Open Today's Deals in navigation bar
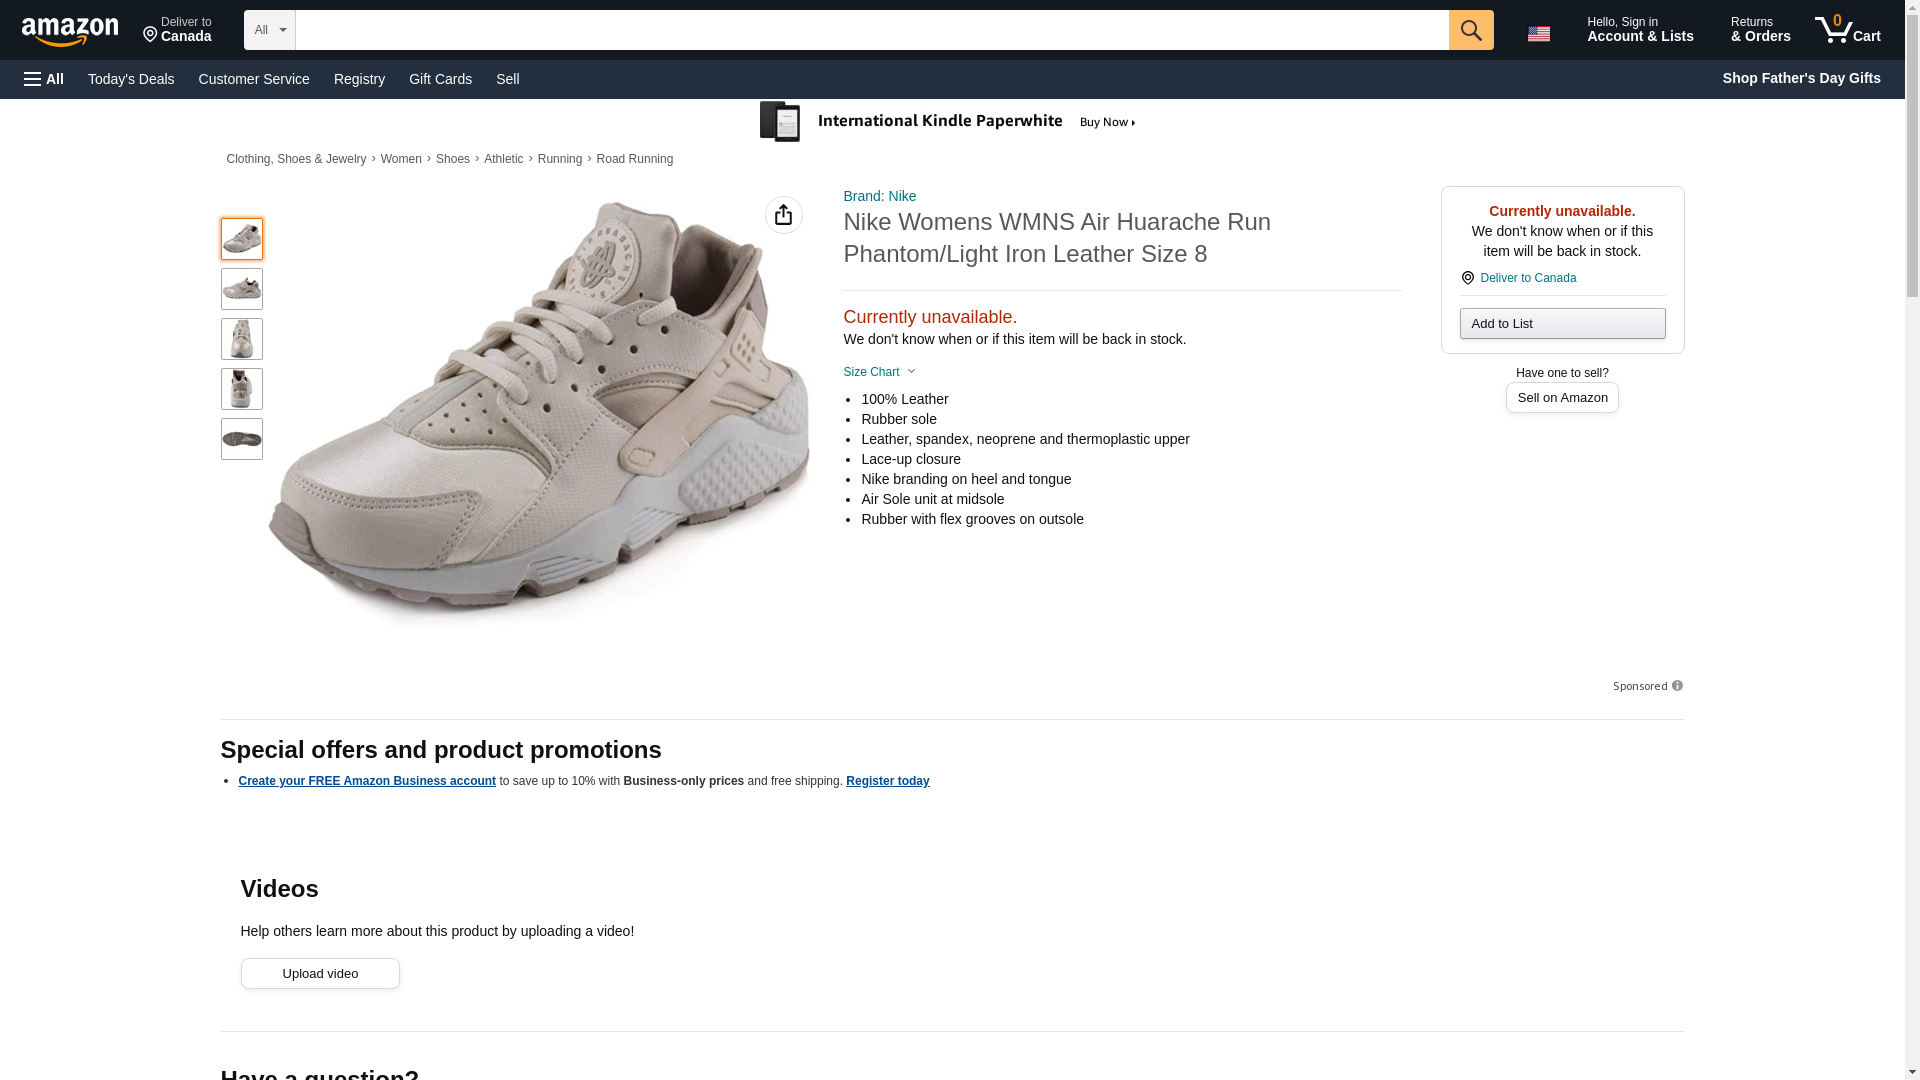Viewport: 1920px width, 1080px height. tap(131, 79)
